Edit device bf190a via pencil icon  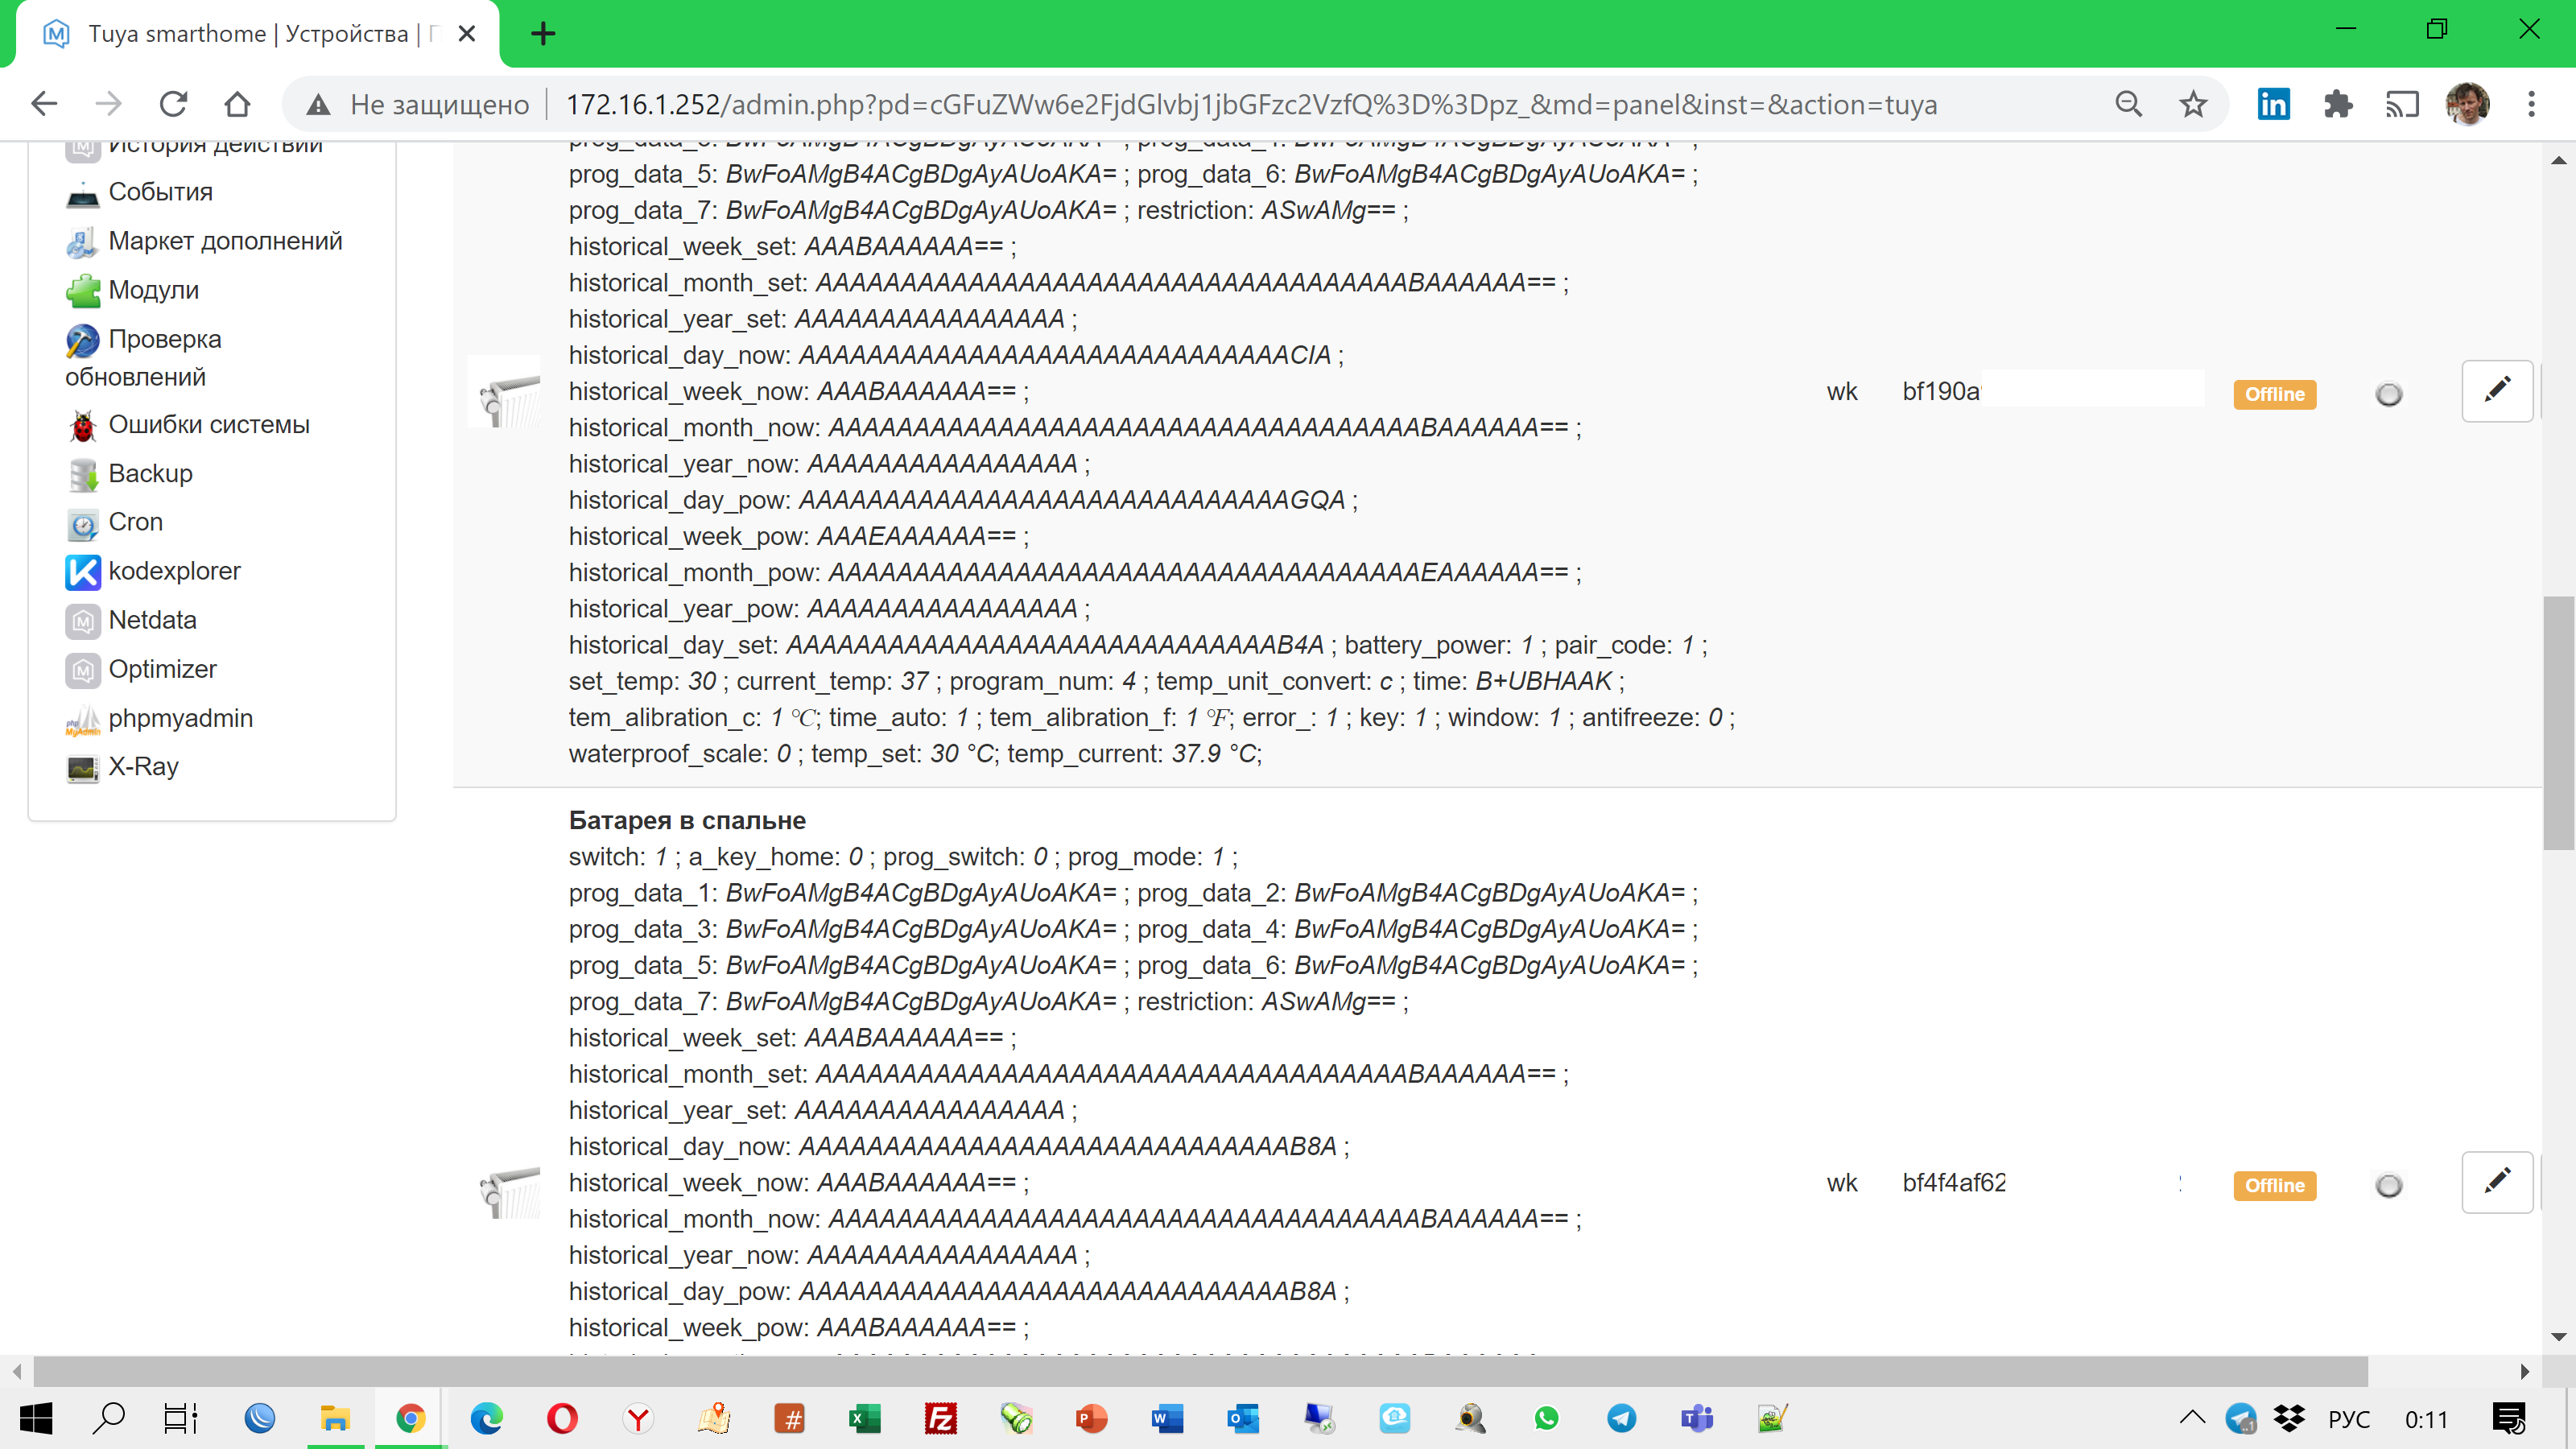pos(2497,390)
